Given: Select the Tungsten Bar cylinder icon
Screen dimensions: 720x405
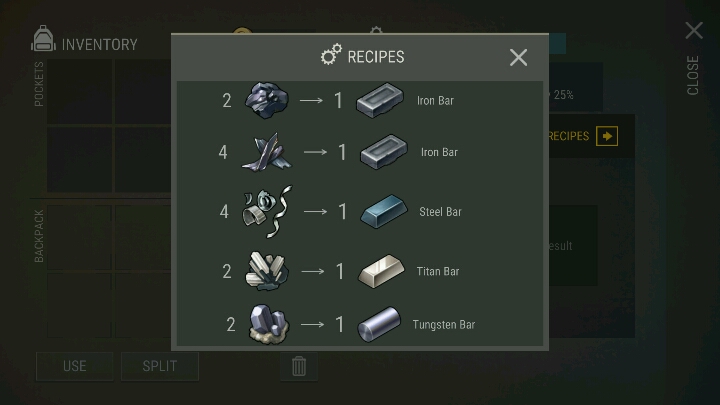Looking at the screenshot, I should (379, 324).
